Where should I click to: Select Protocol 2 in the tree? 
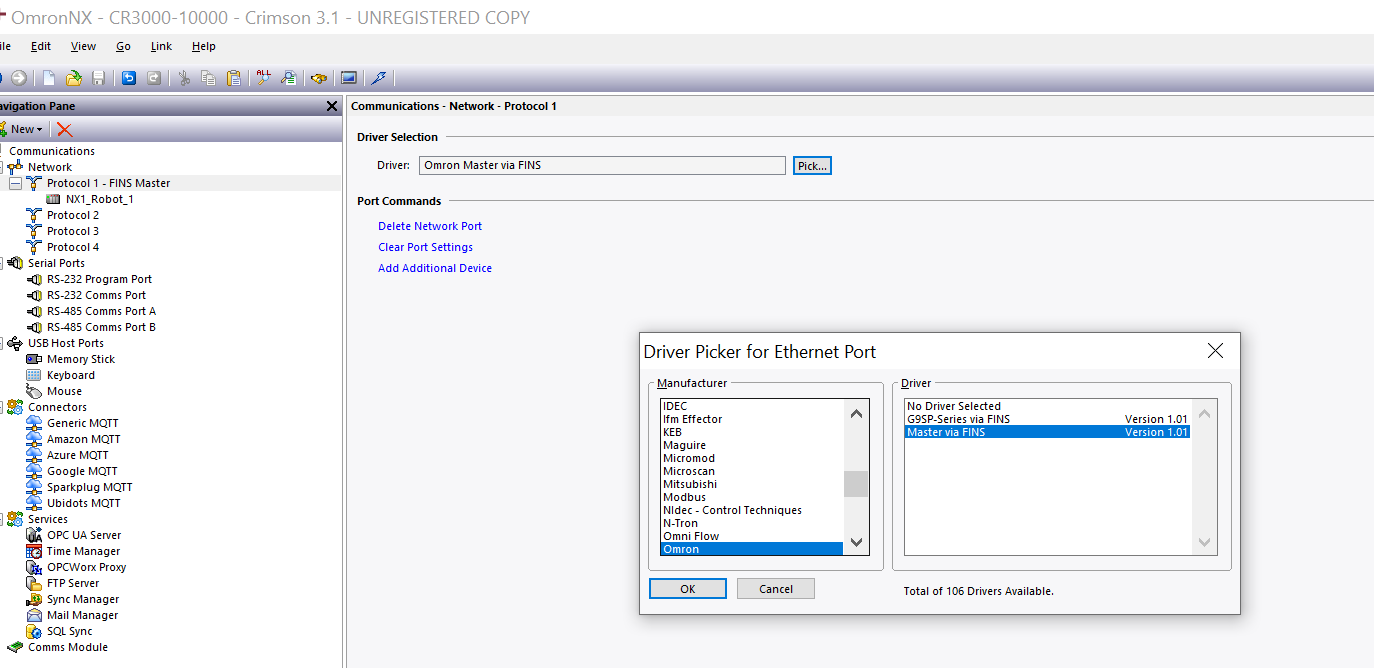pos(73,215)
